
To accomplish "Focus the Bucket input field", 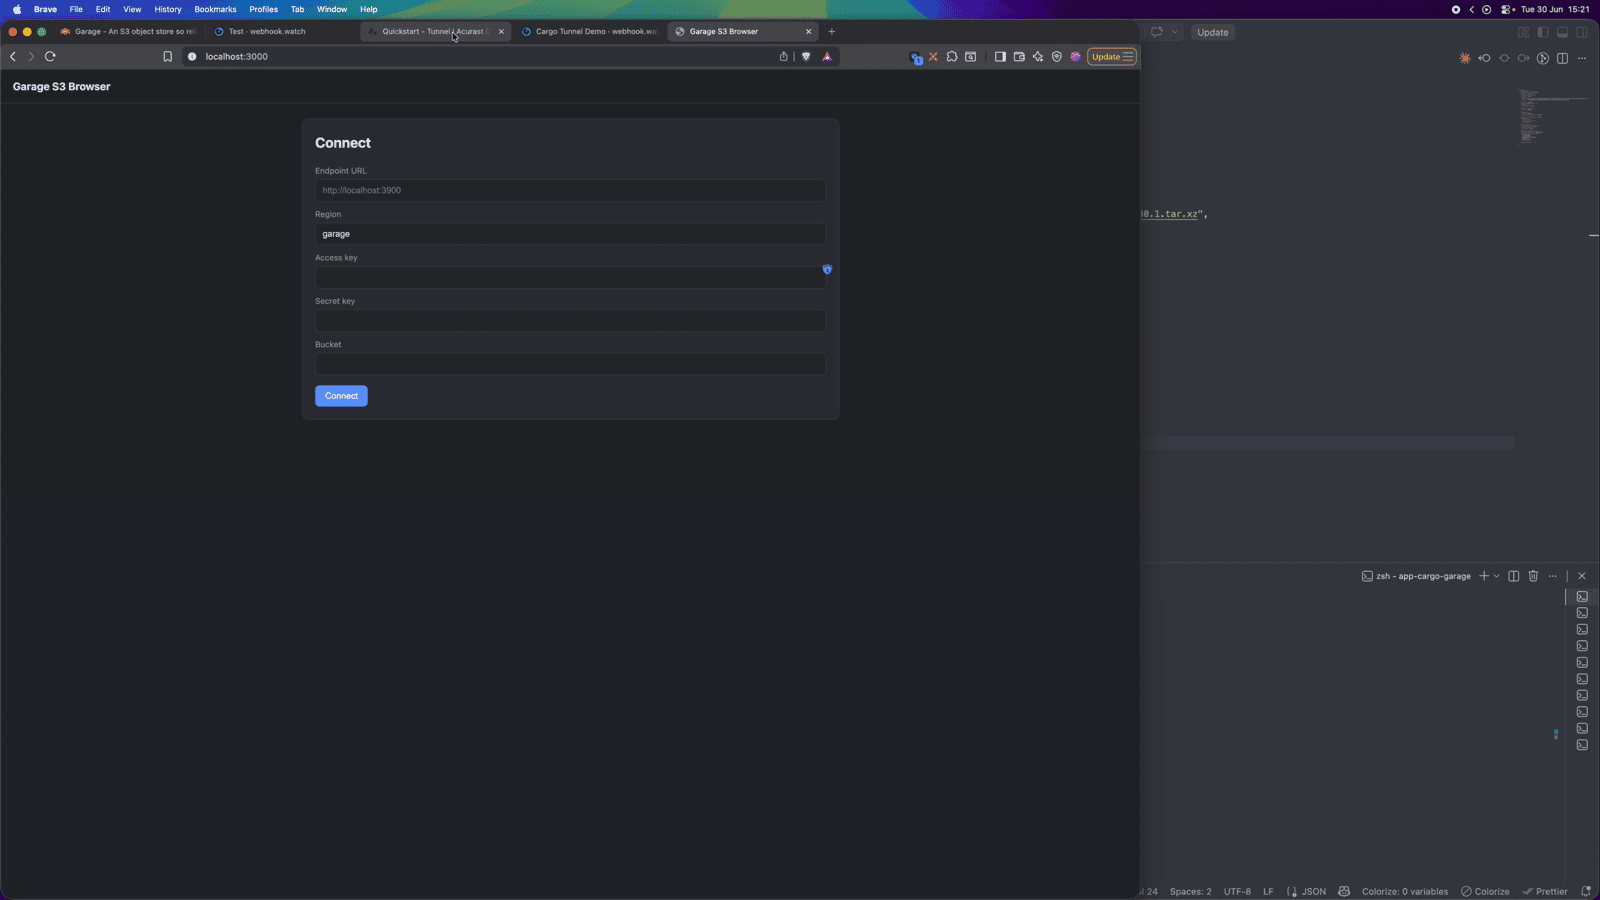I will click(x=570, y=364).
